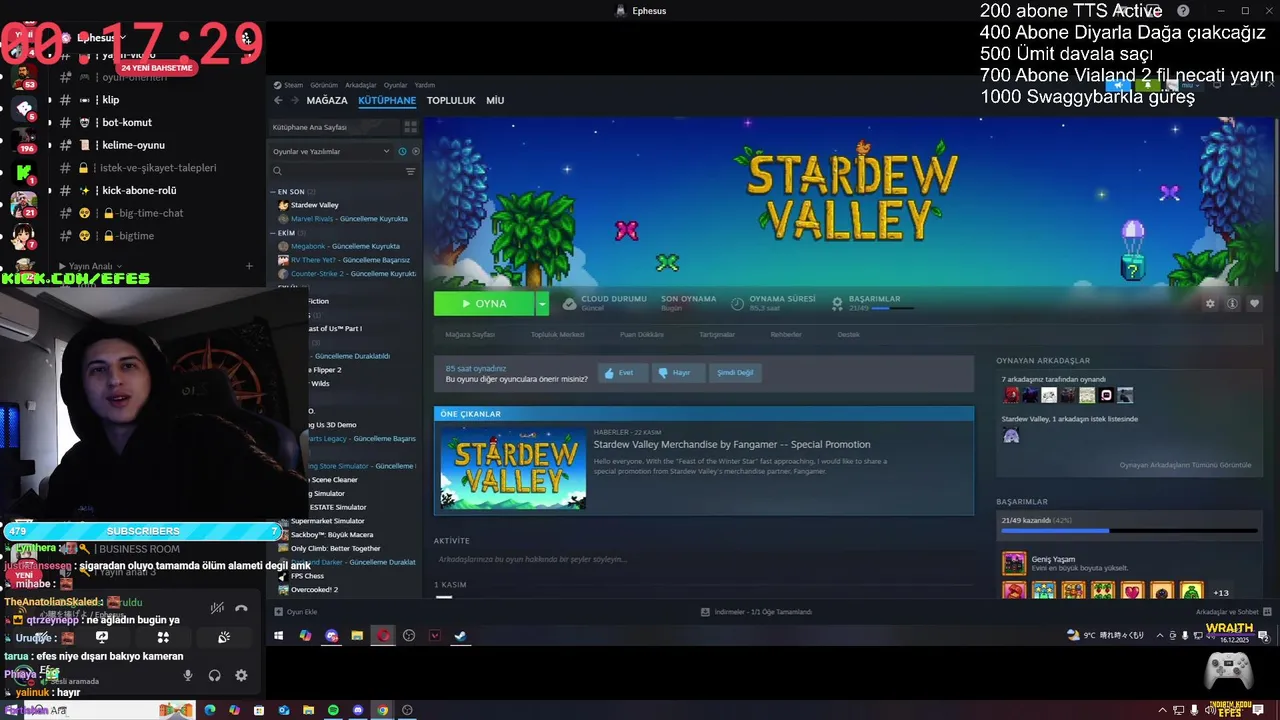This screenshot has width=1280, height=720.
Task: Open the Yardım menu
Action: coord(425,85)
